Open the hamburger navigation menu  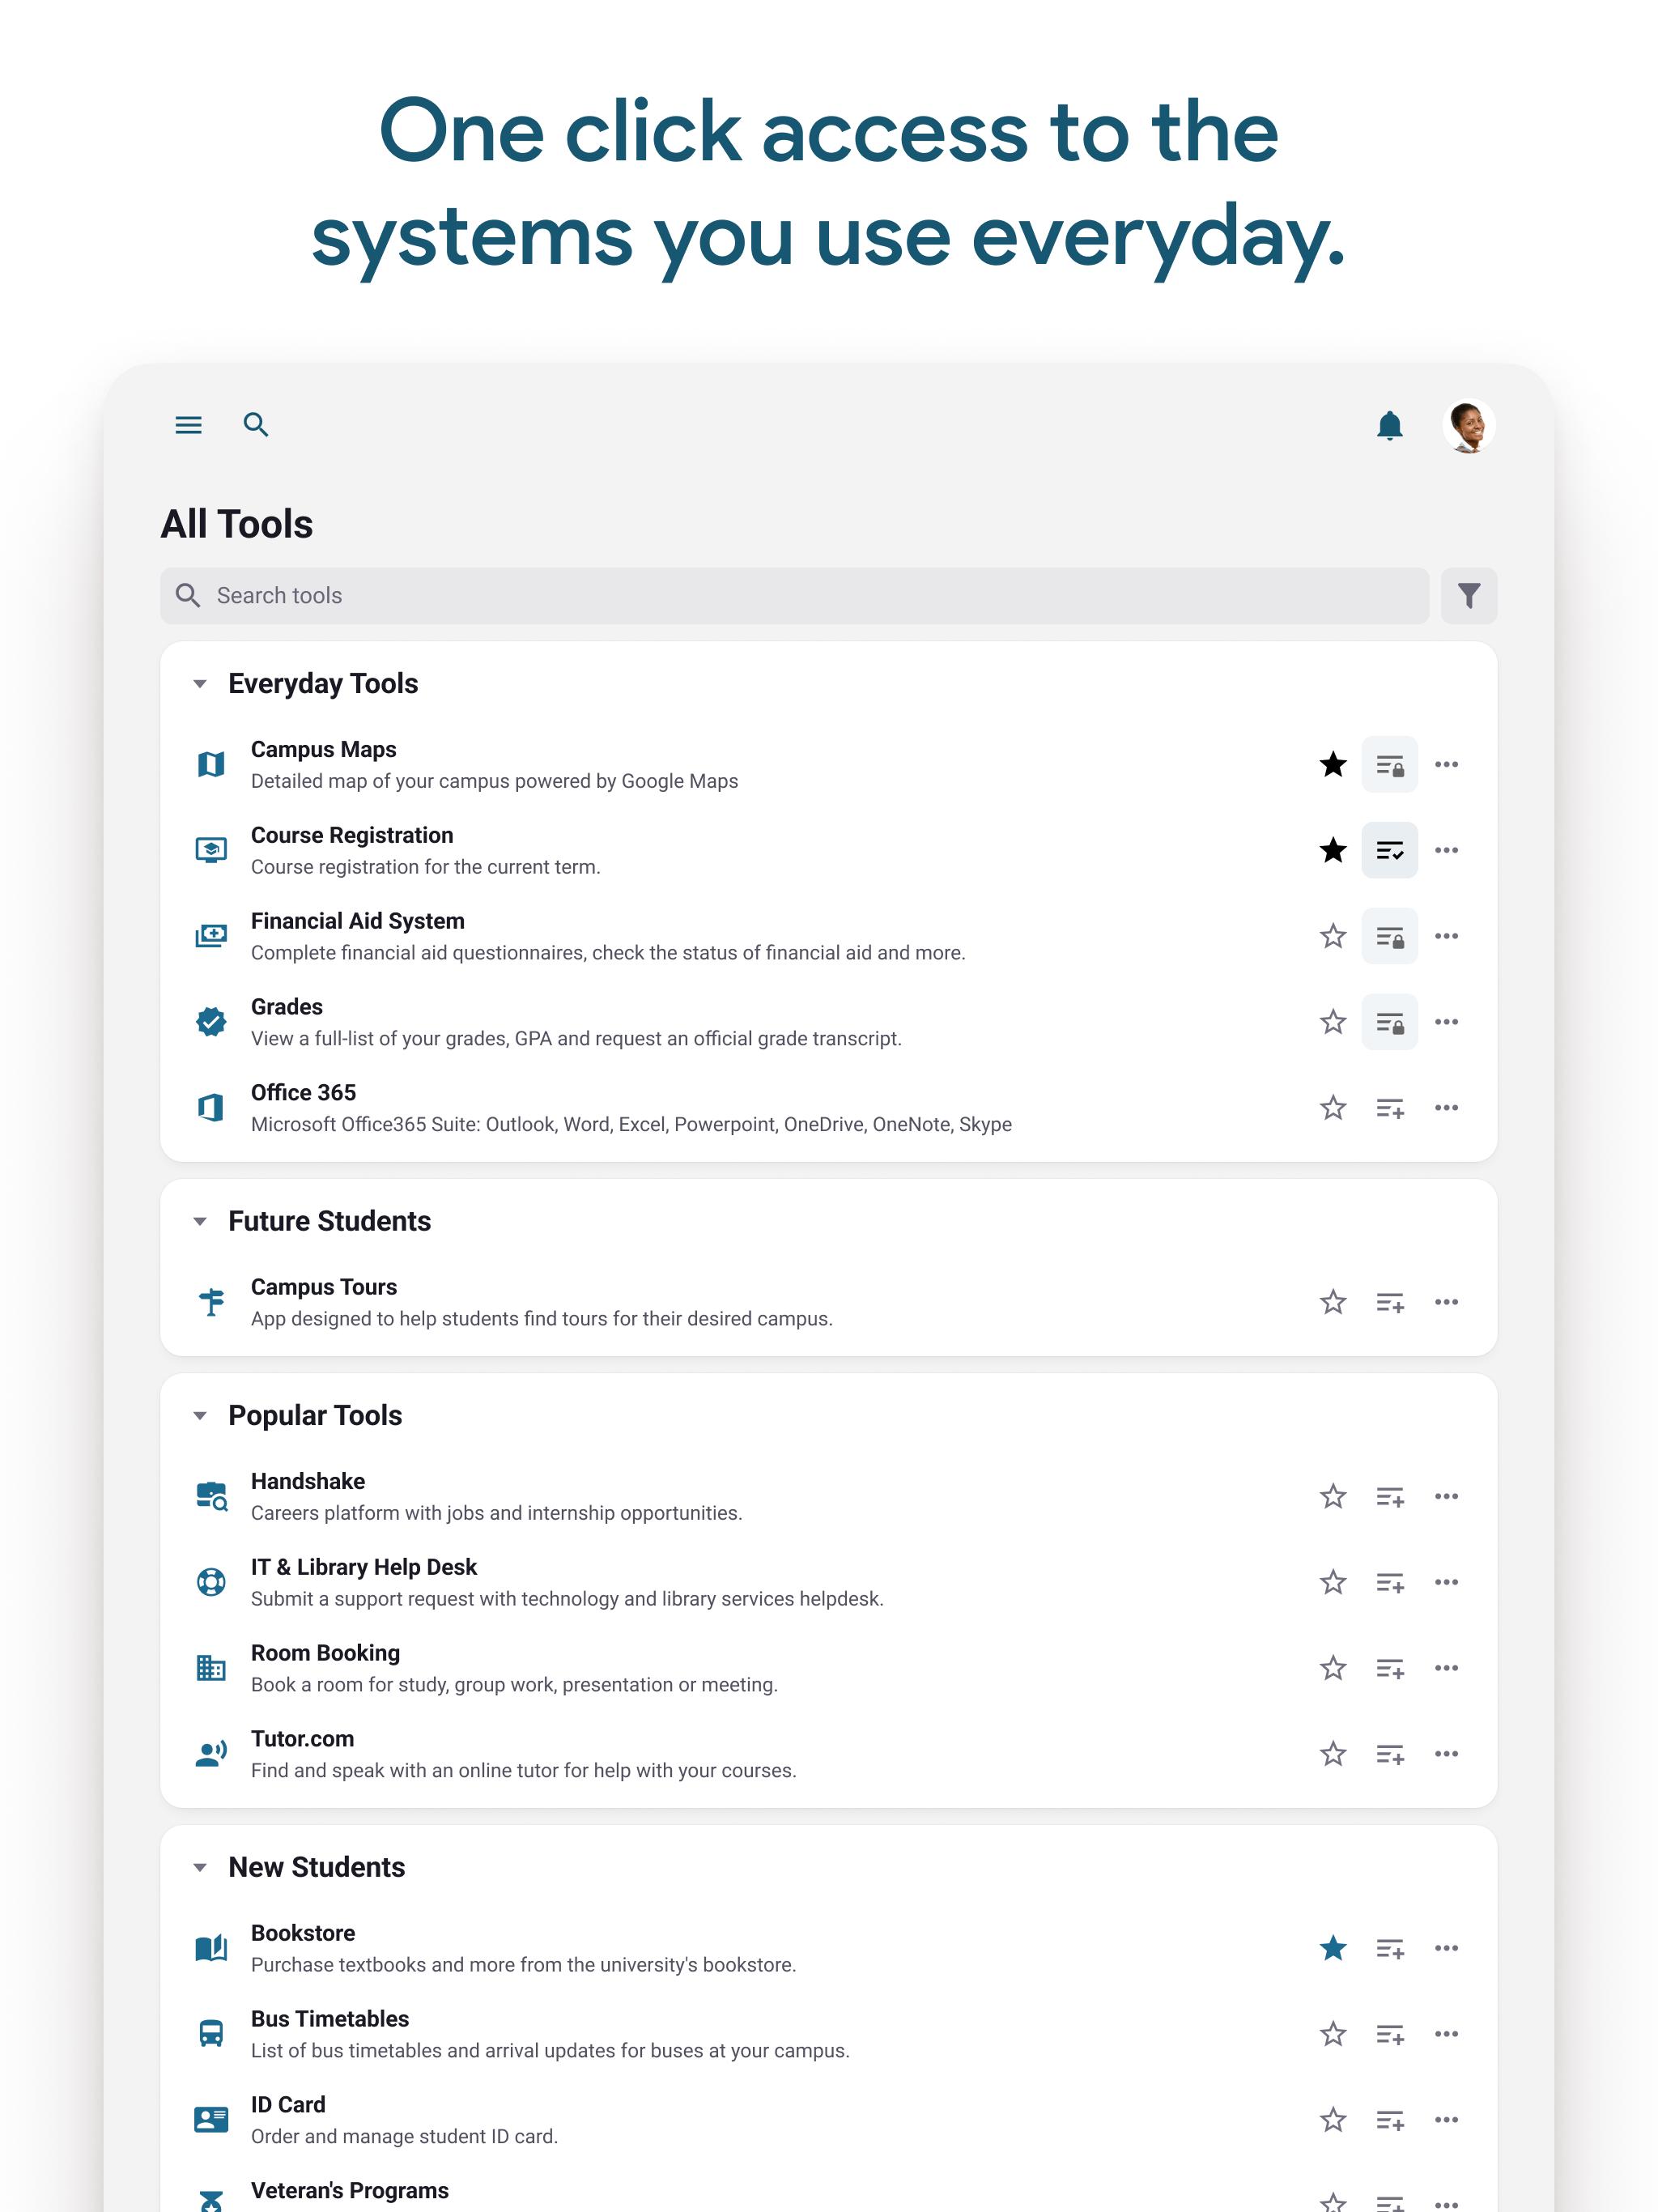(188, 425)
